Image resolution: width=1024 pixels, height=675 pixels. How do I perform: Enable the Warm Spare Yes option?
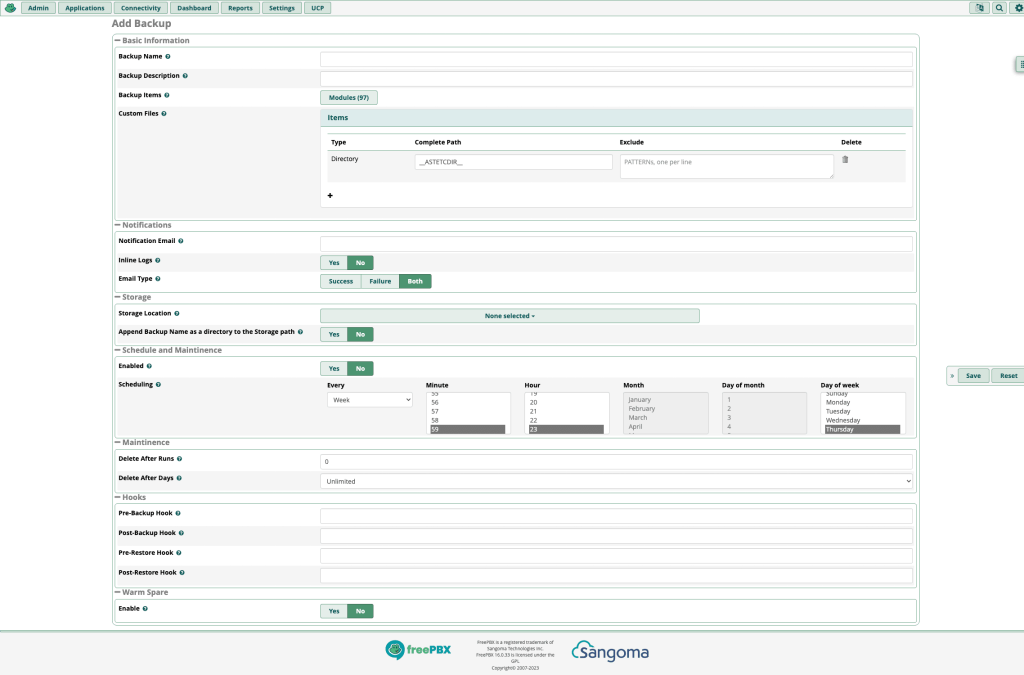point(334,611)
